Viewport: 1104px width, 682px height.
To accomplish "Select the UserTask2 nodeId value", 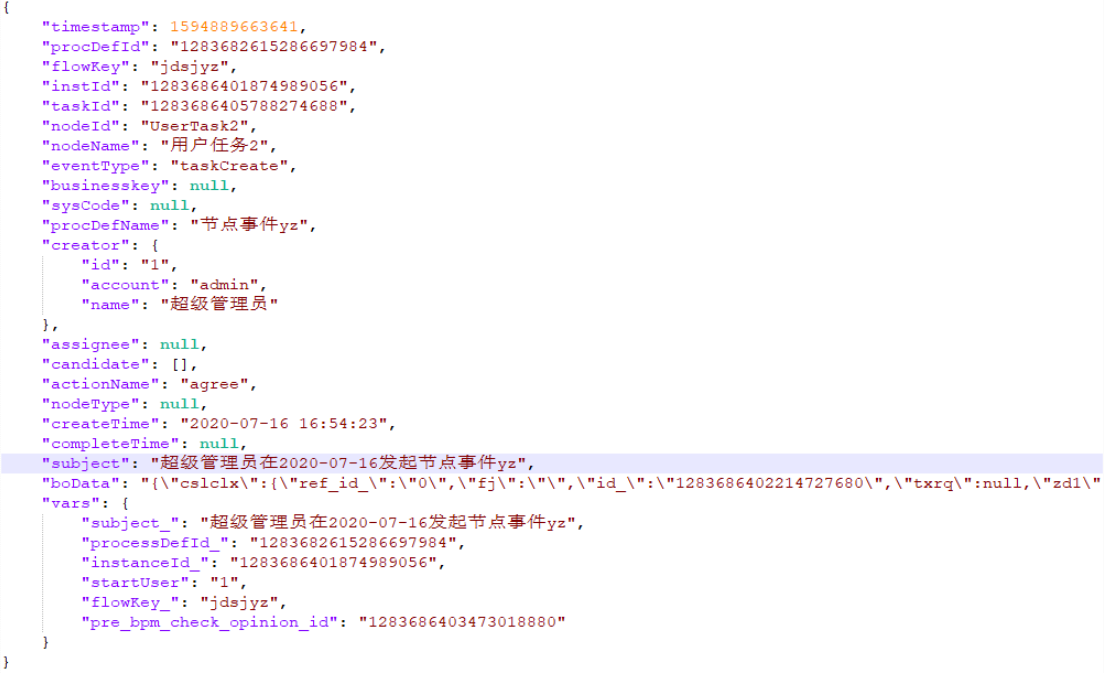I will 194,126.
